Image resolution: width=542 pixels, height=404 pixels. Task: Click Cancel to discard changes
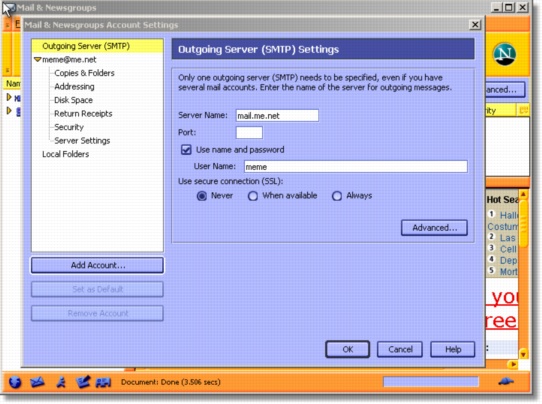coord(400,349)
